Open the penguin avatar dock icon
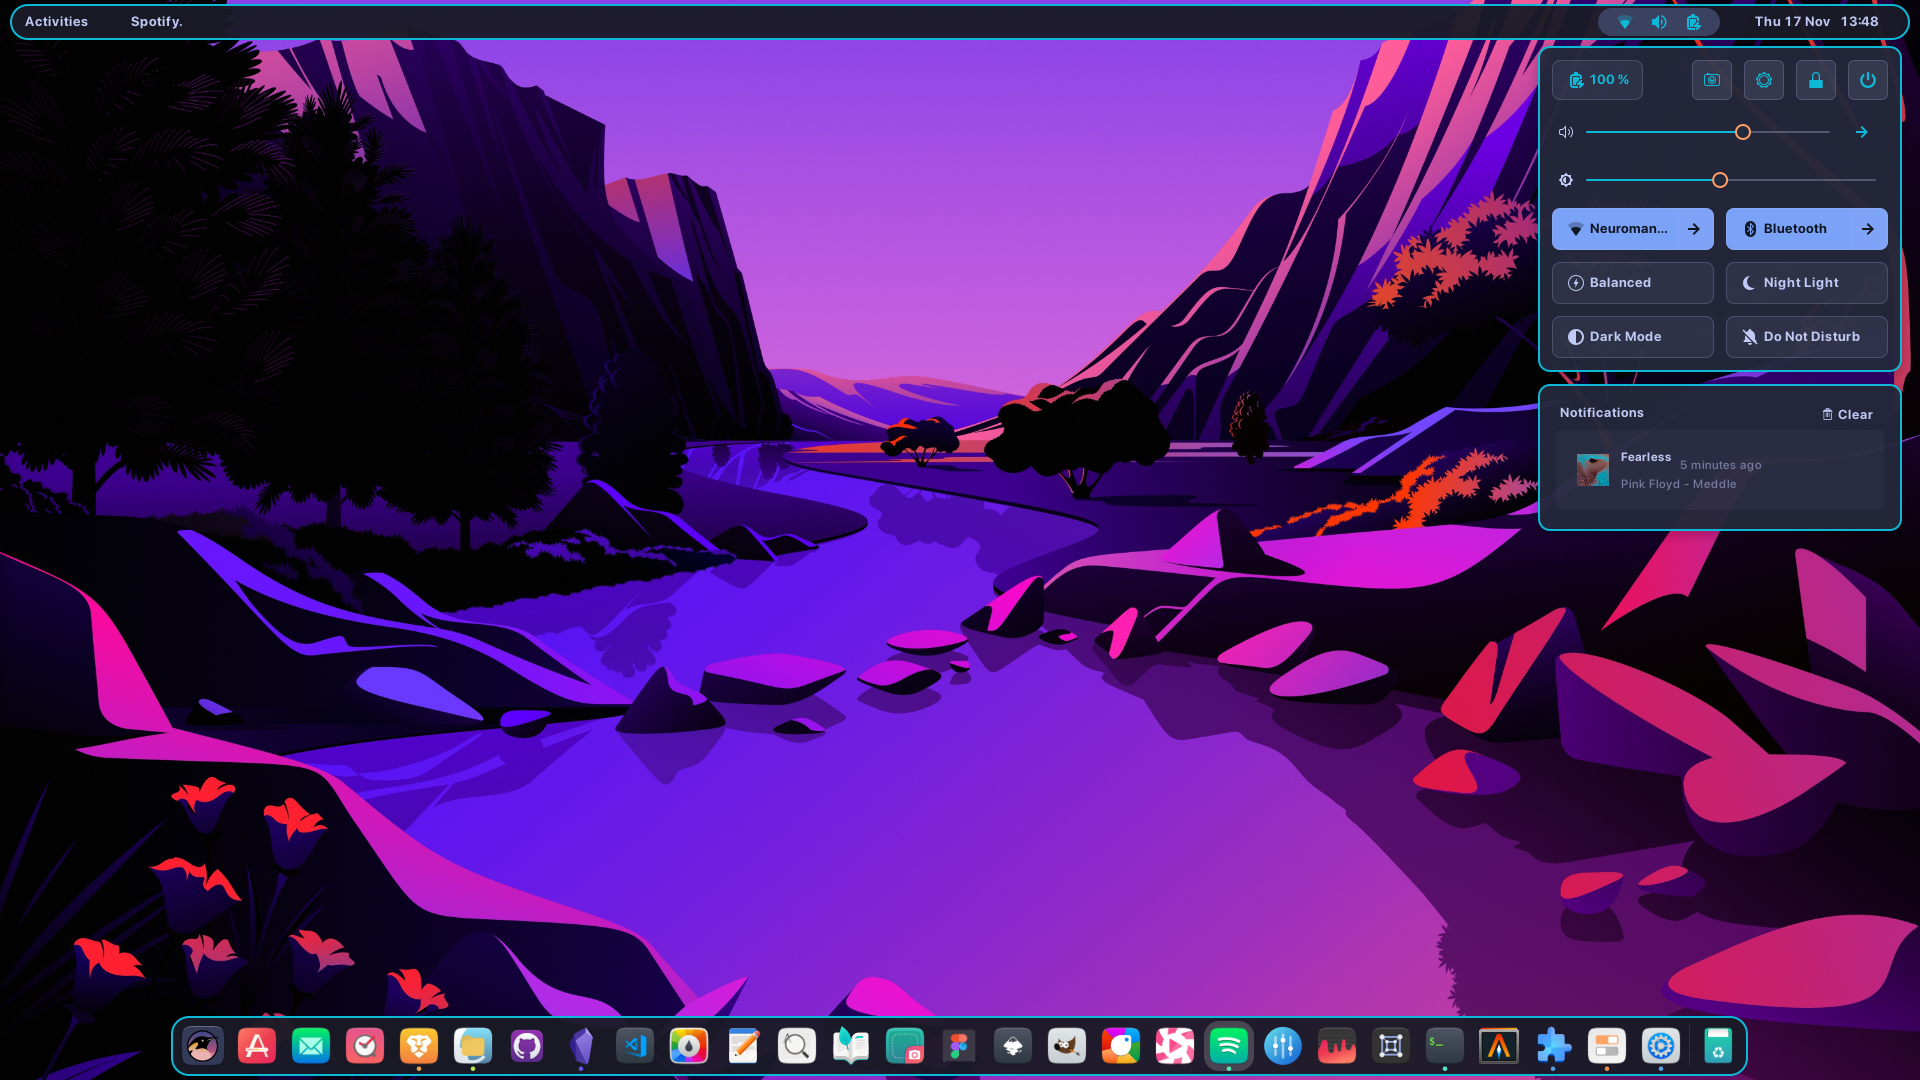Image resolution: width=1920 pixels, height=1080 pixels. 203,1046
